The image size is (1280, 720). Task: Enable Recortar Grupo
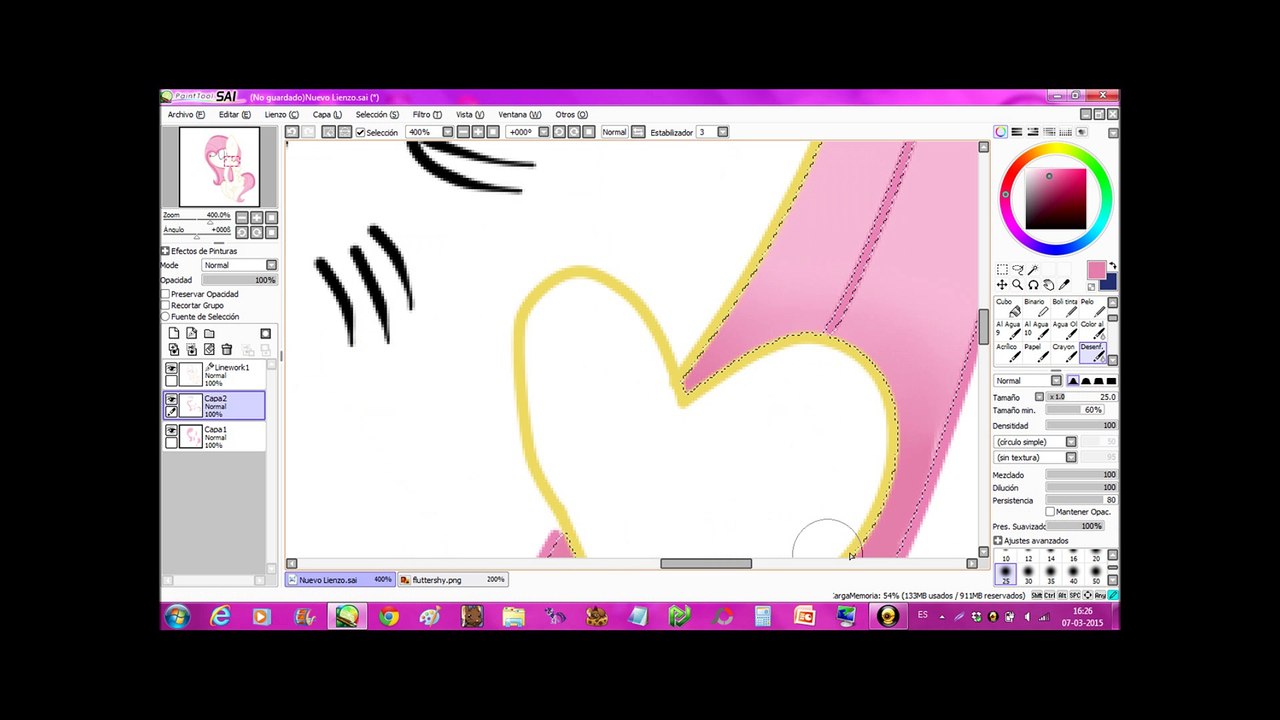166,305
